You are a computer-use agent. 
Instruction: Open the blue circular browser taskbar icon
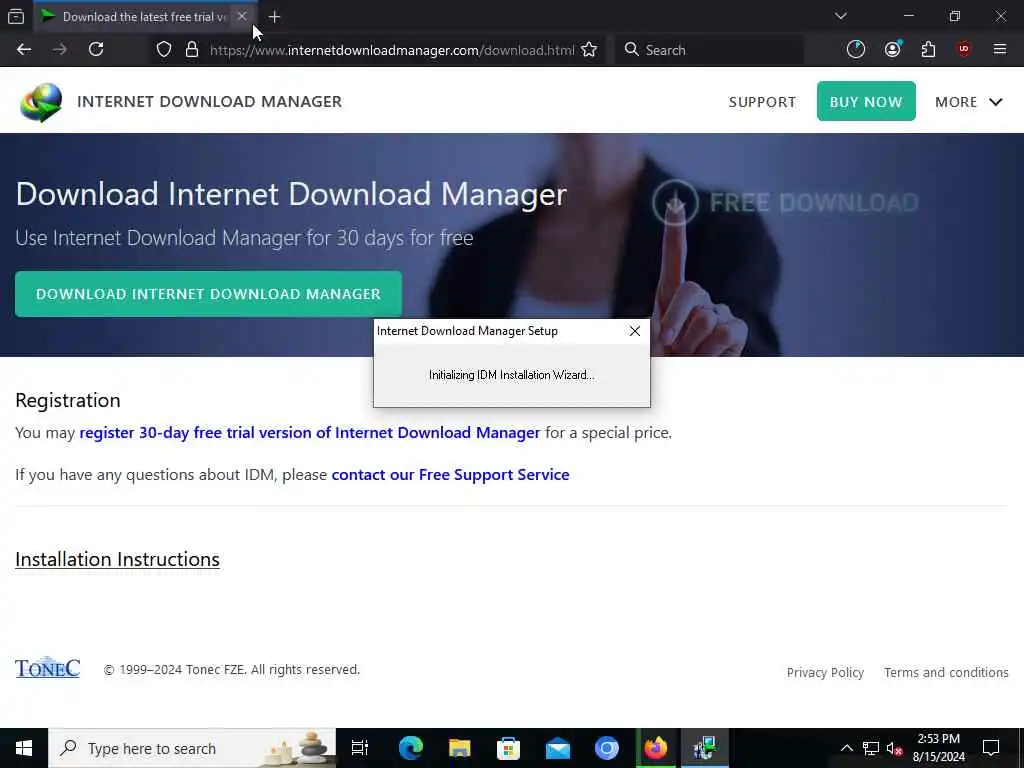coord(607,748)
